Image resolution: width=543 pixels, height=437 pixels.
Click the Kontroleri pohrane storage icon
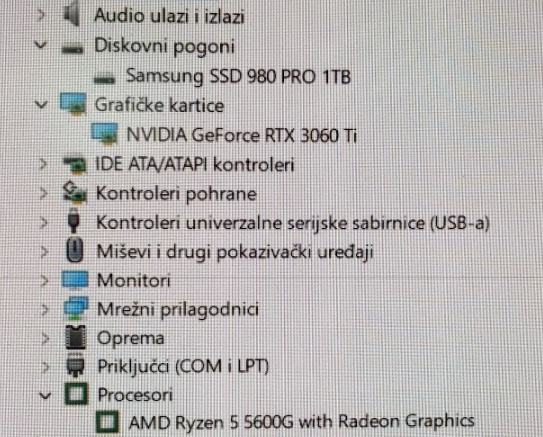(x=74, y=192)
